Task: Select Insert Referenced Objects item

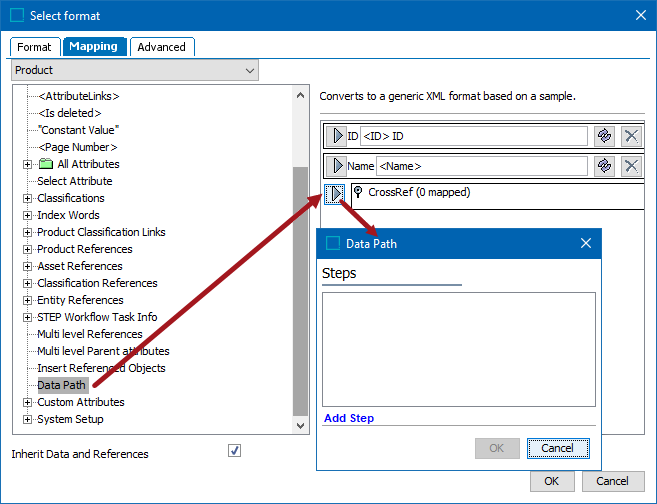Action: click(x=101, y=368)
